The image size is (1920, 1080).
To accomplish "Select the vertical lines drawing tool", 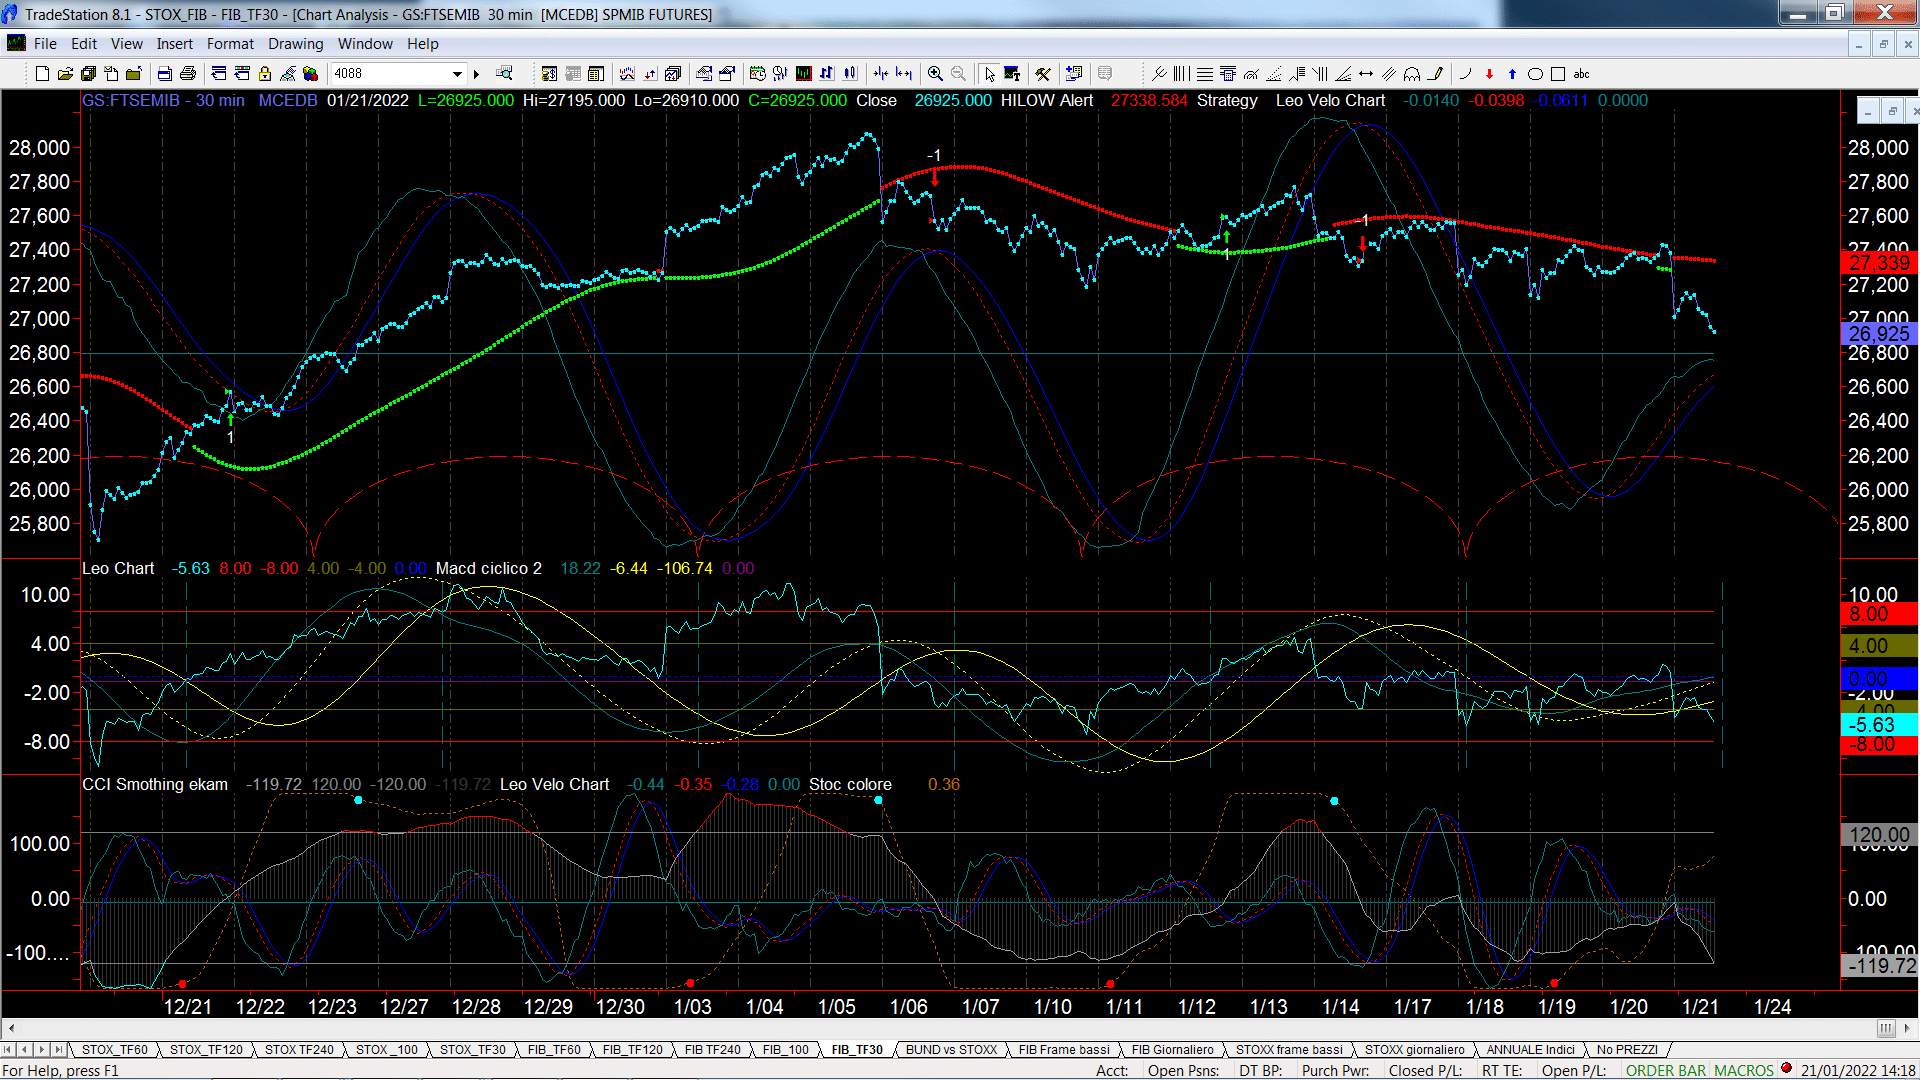I will click(1181, 74).
